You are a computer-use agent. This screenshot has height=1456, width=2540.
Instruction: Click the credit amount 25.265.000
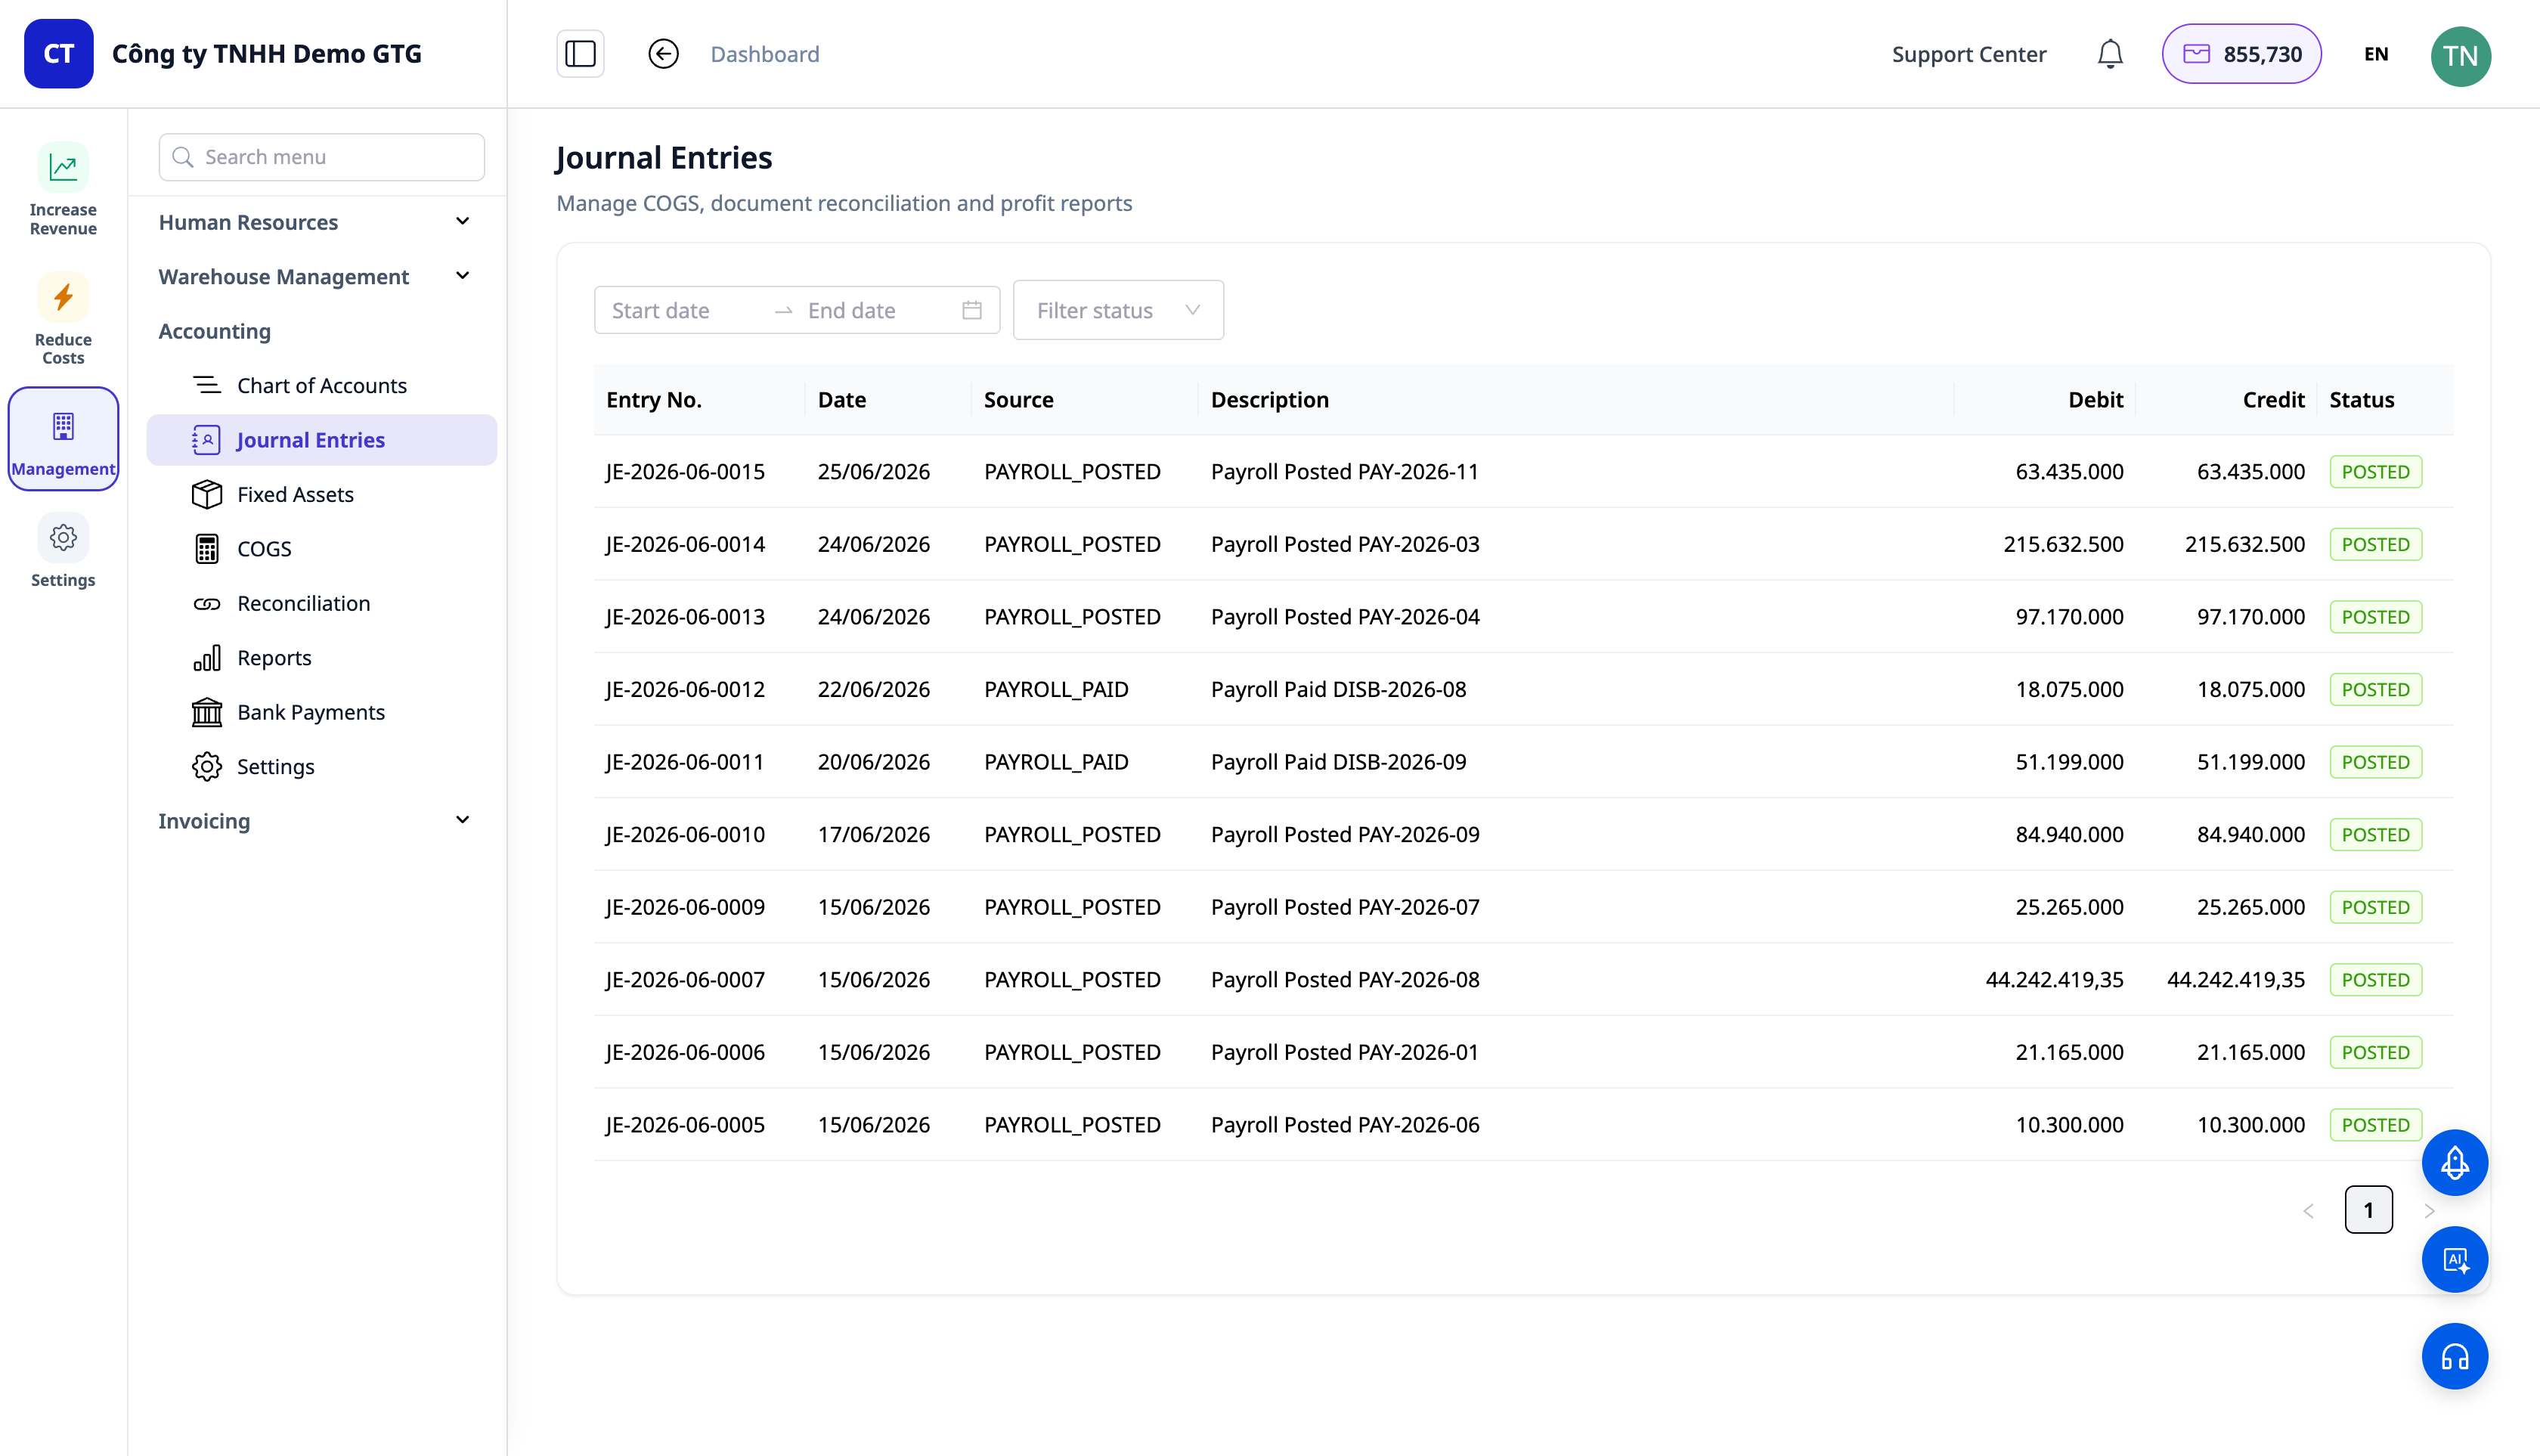pyautogui.click(x=2250, y=907)
